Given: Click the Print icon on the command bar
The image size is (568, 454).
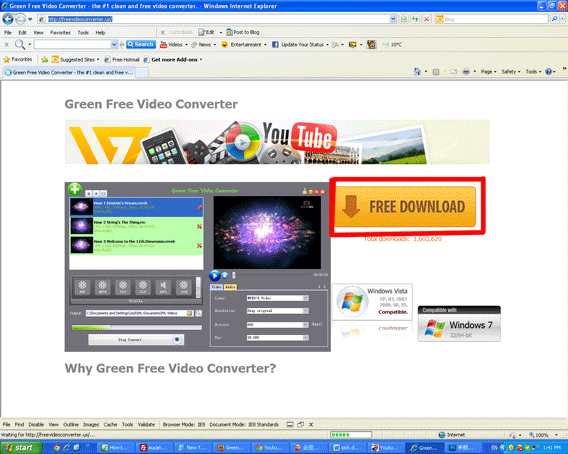Looking at the screenshot, I should (x=466, y=72).
